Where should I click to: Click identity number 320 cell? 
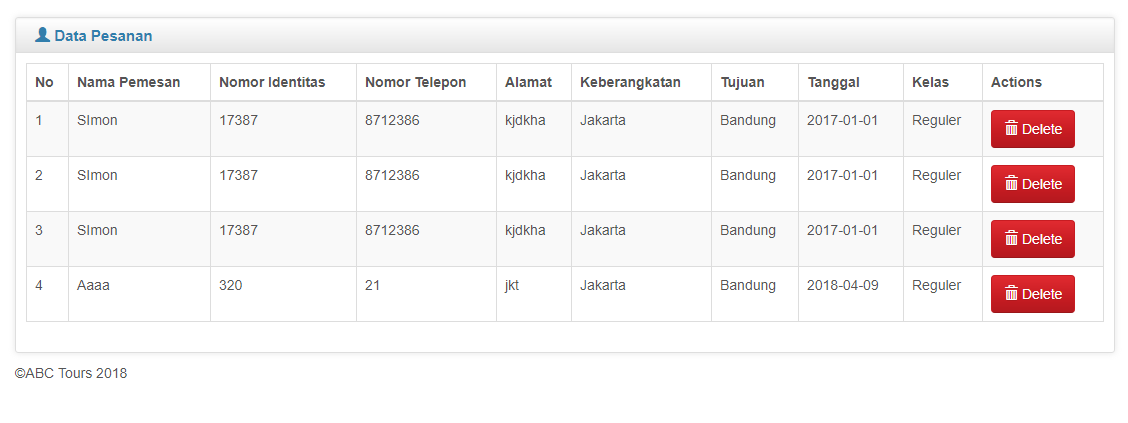[x=230, y=285]
